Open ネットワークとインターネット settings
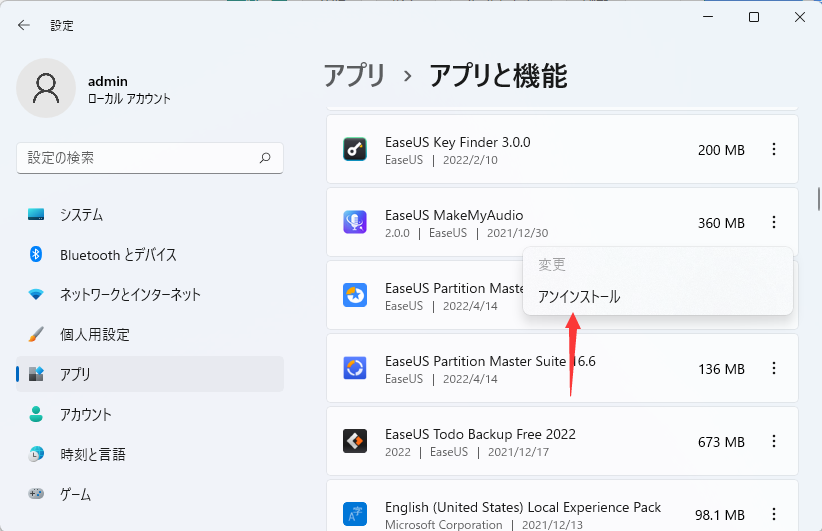Image resolution: width=822 pixels, height=531 pixels. point(150,295)
